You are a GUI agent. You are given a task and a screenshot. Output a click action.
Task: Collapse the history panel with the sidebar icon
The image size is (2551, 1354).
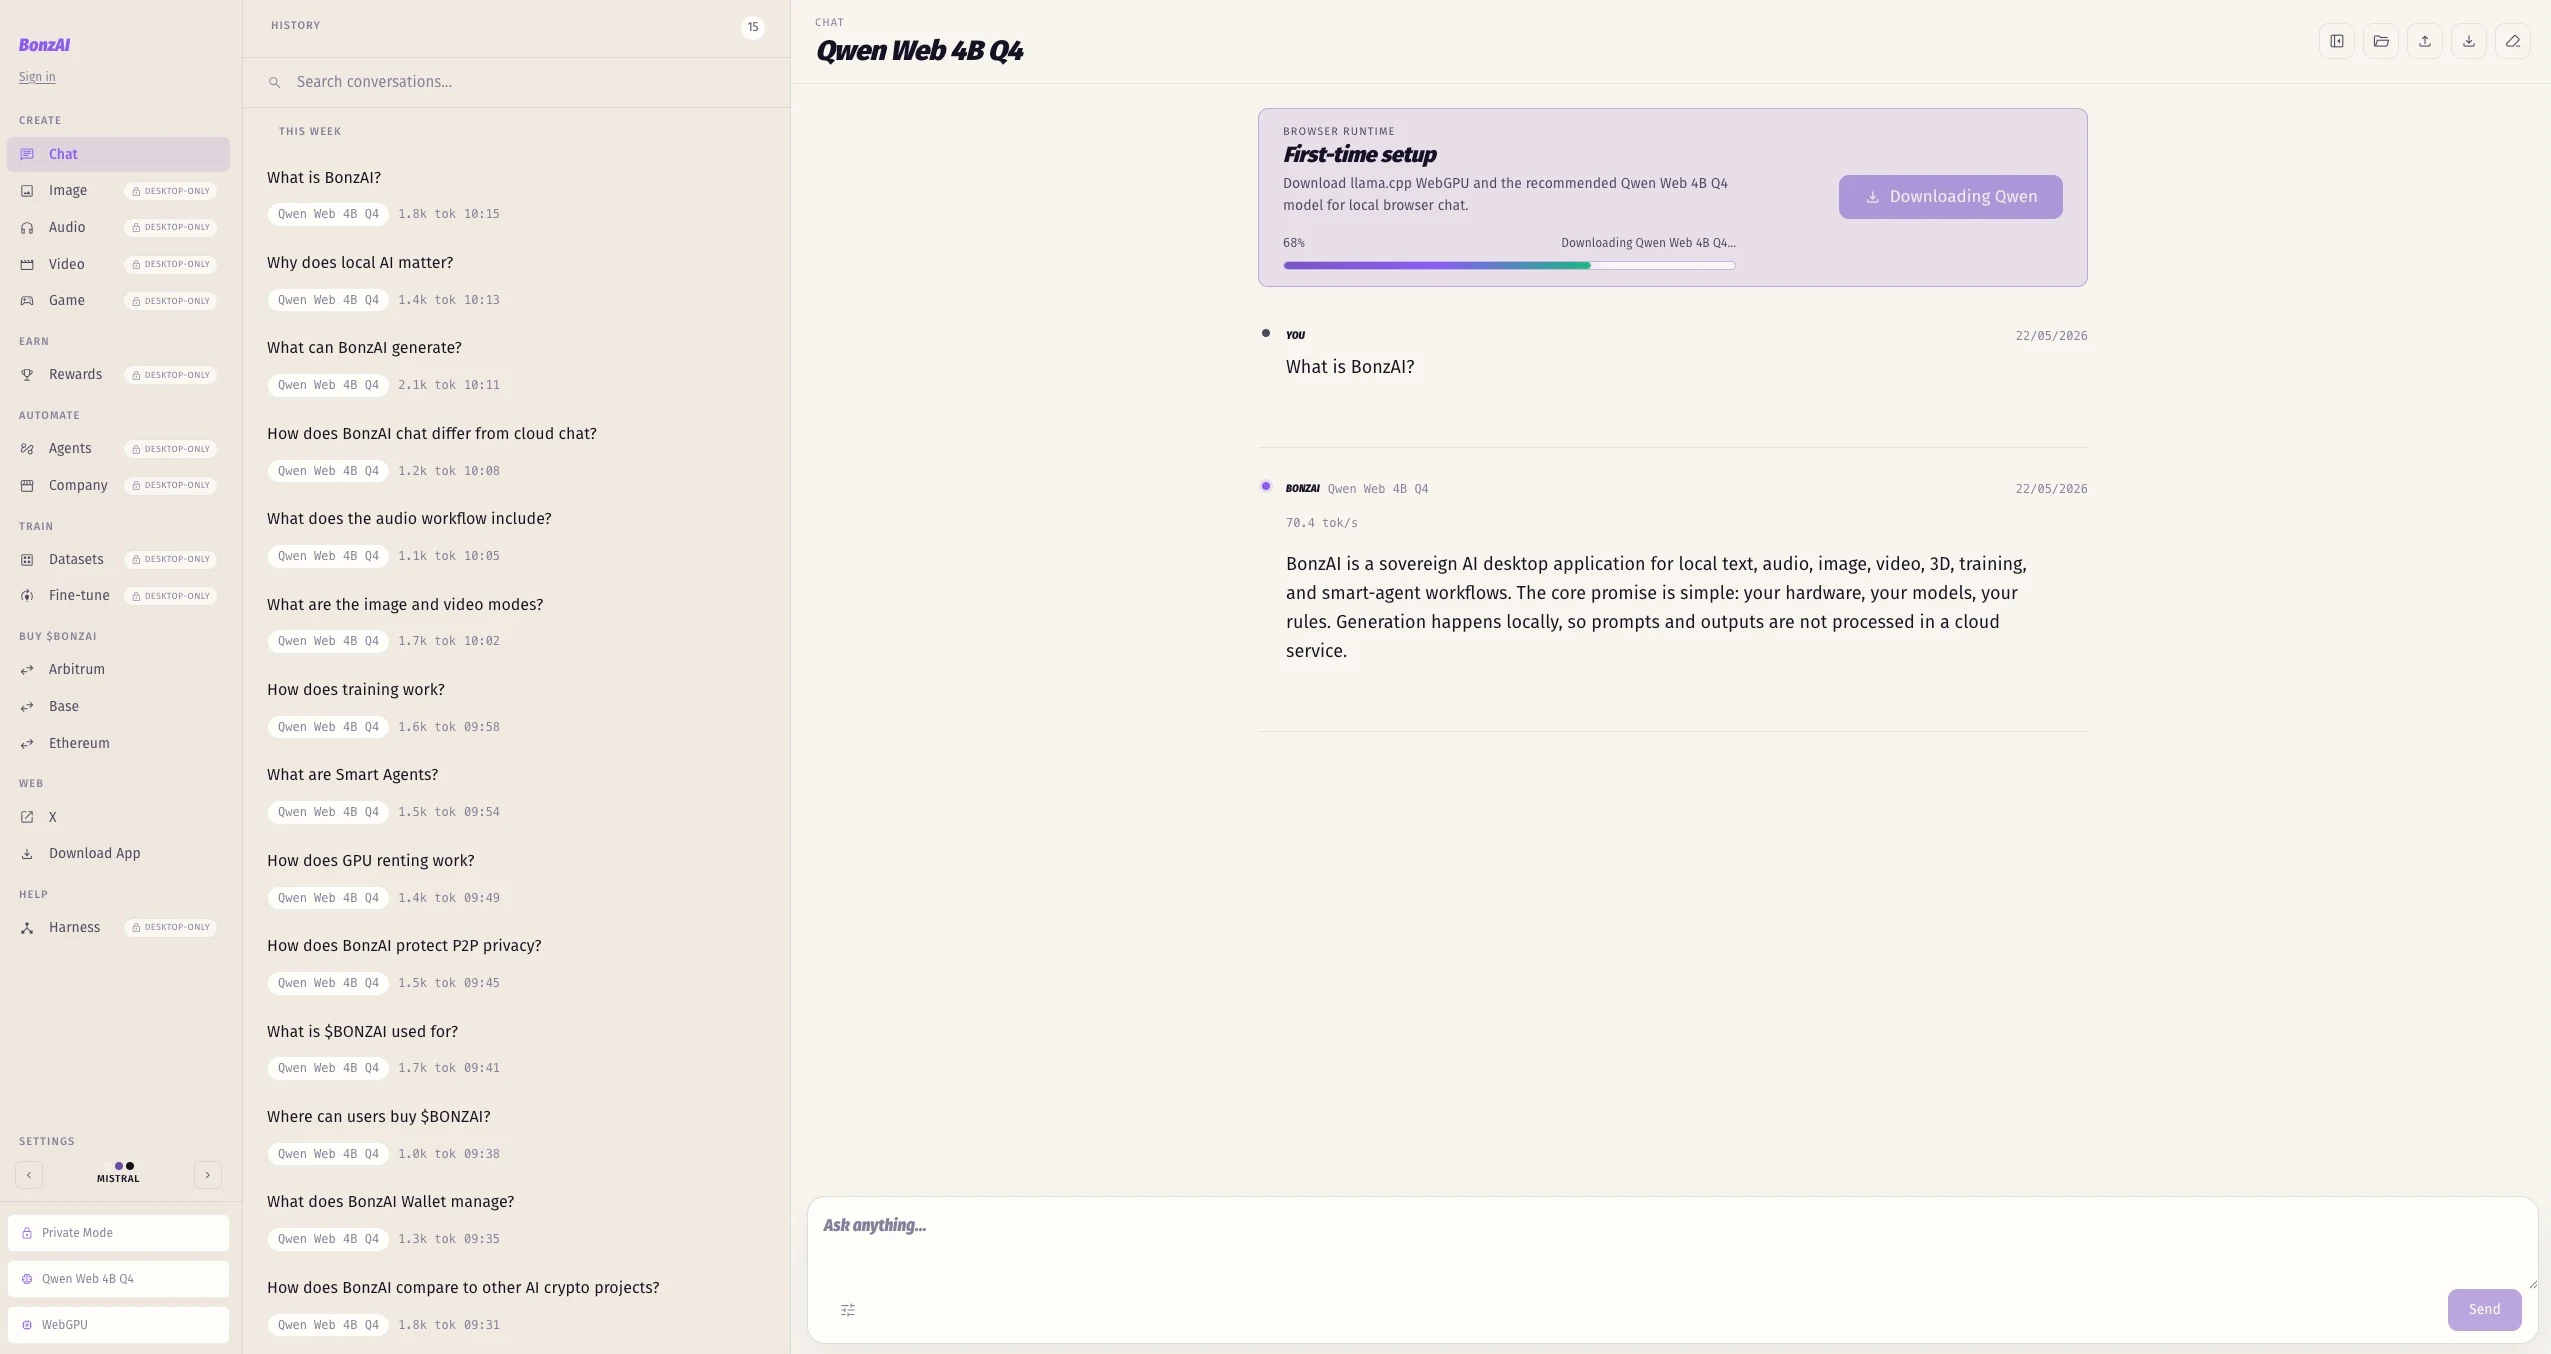coord(2337,41)
